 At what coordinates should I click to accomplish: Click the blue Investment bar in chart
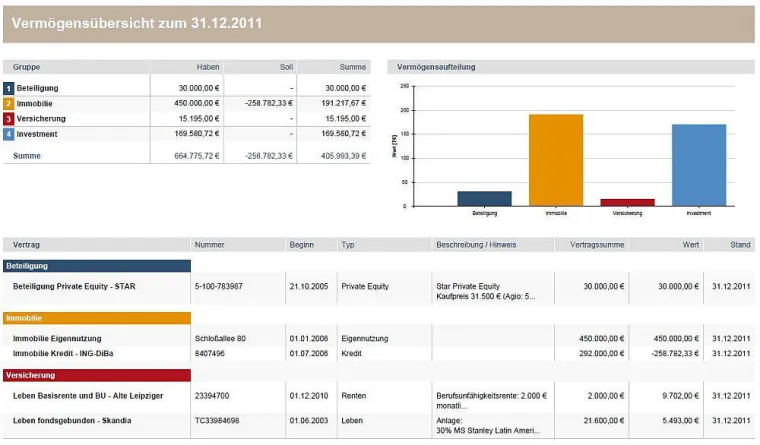tap(698, 165)
